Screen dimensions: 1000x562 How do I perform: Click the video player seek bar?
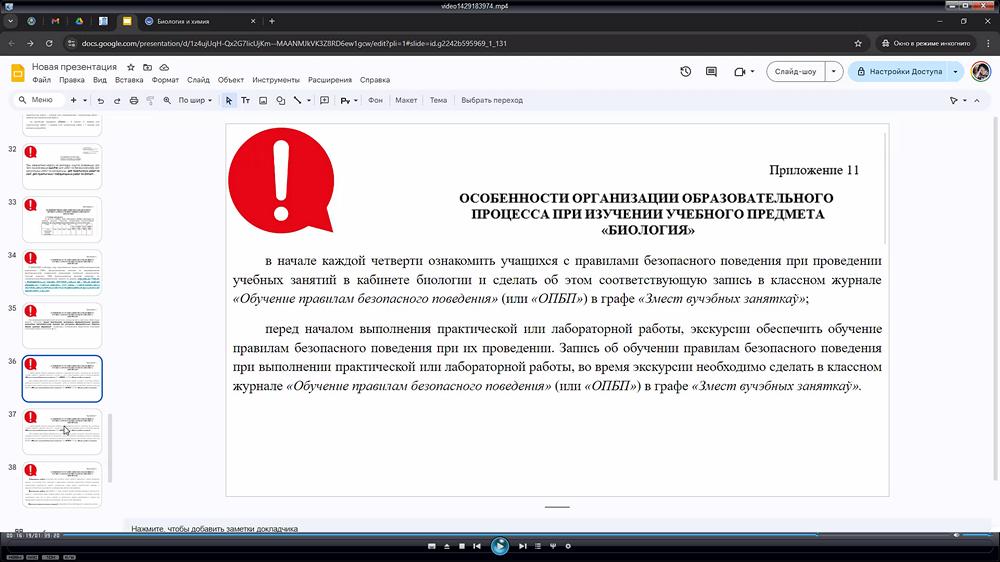click(x=500, y=535)
